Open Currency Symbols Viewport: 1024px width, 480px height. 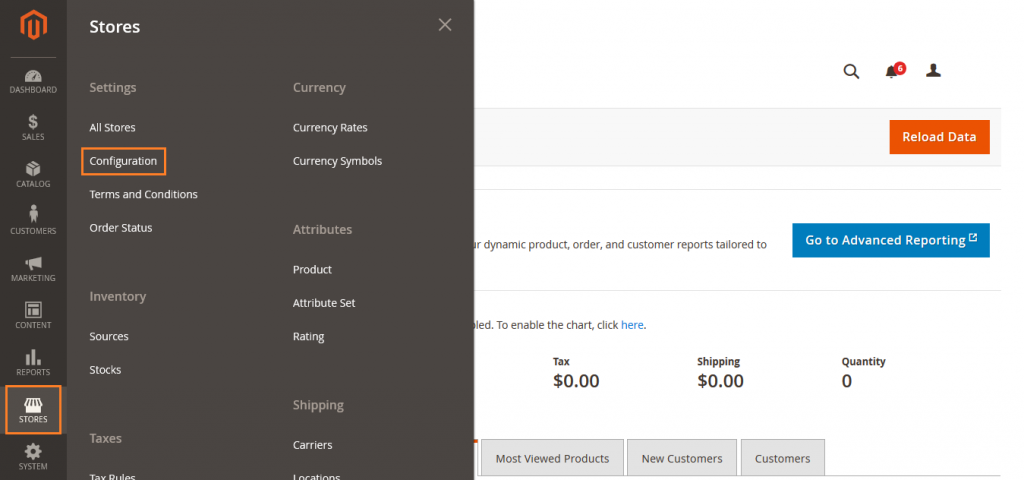[337, 161]
